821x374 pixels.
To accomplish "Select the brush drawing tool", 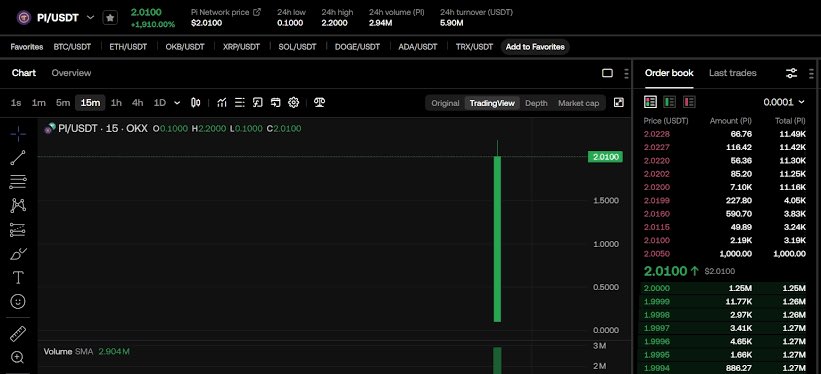I will pos(18,254).
